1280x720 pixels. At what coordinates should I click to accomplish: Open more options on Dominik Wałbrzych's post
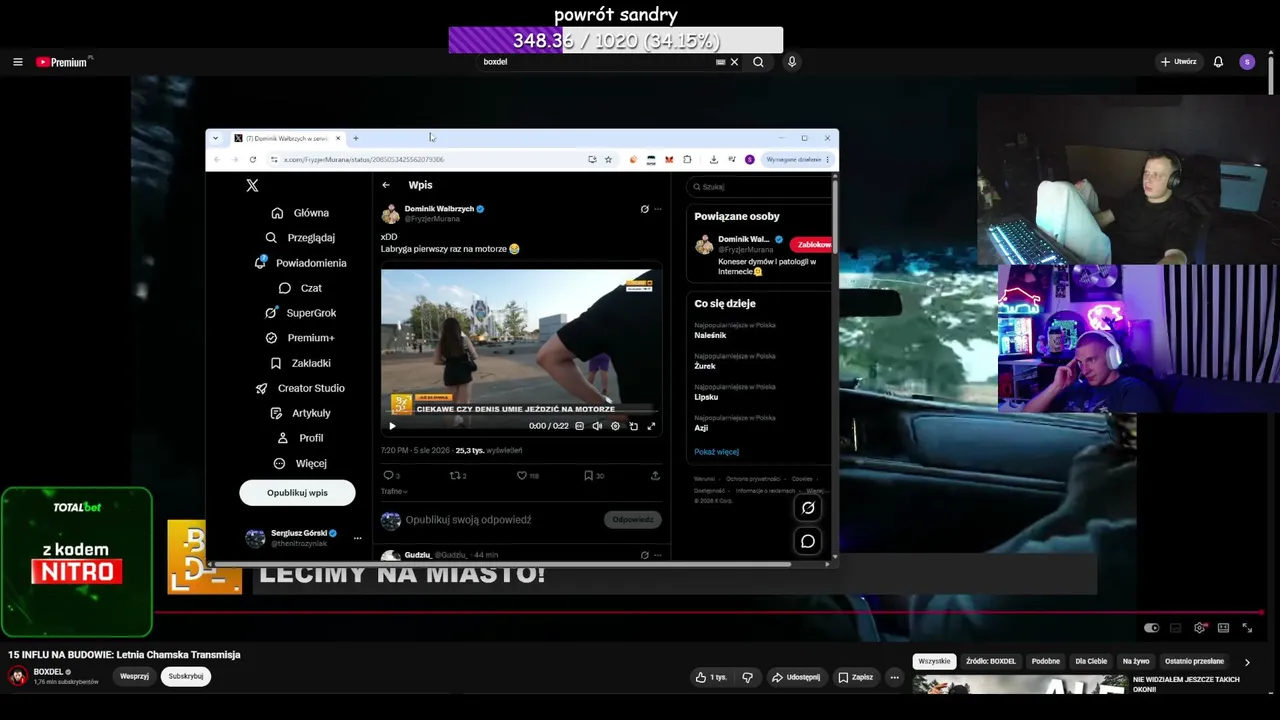point(657,209)
